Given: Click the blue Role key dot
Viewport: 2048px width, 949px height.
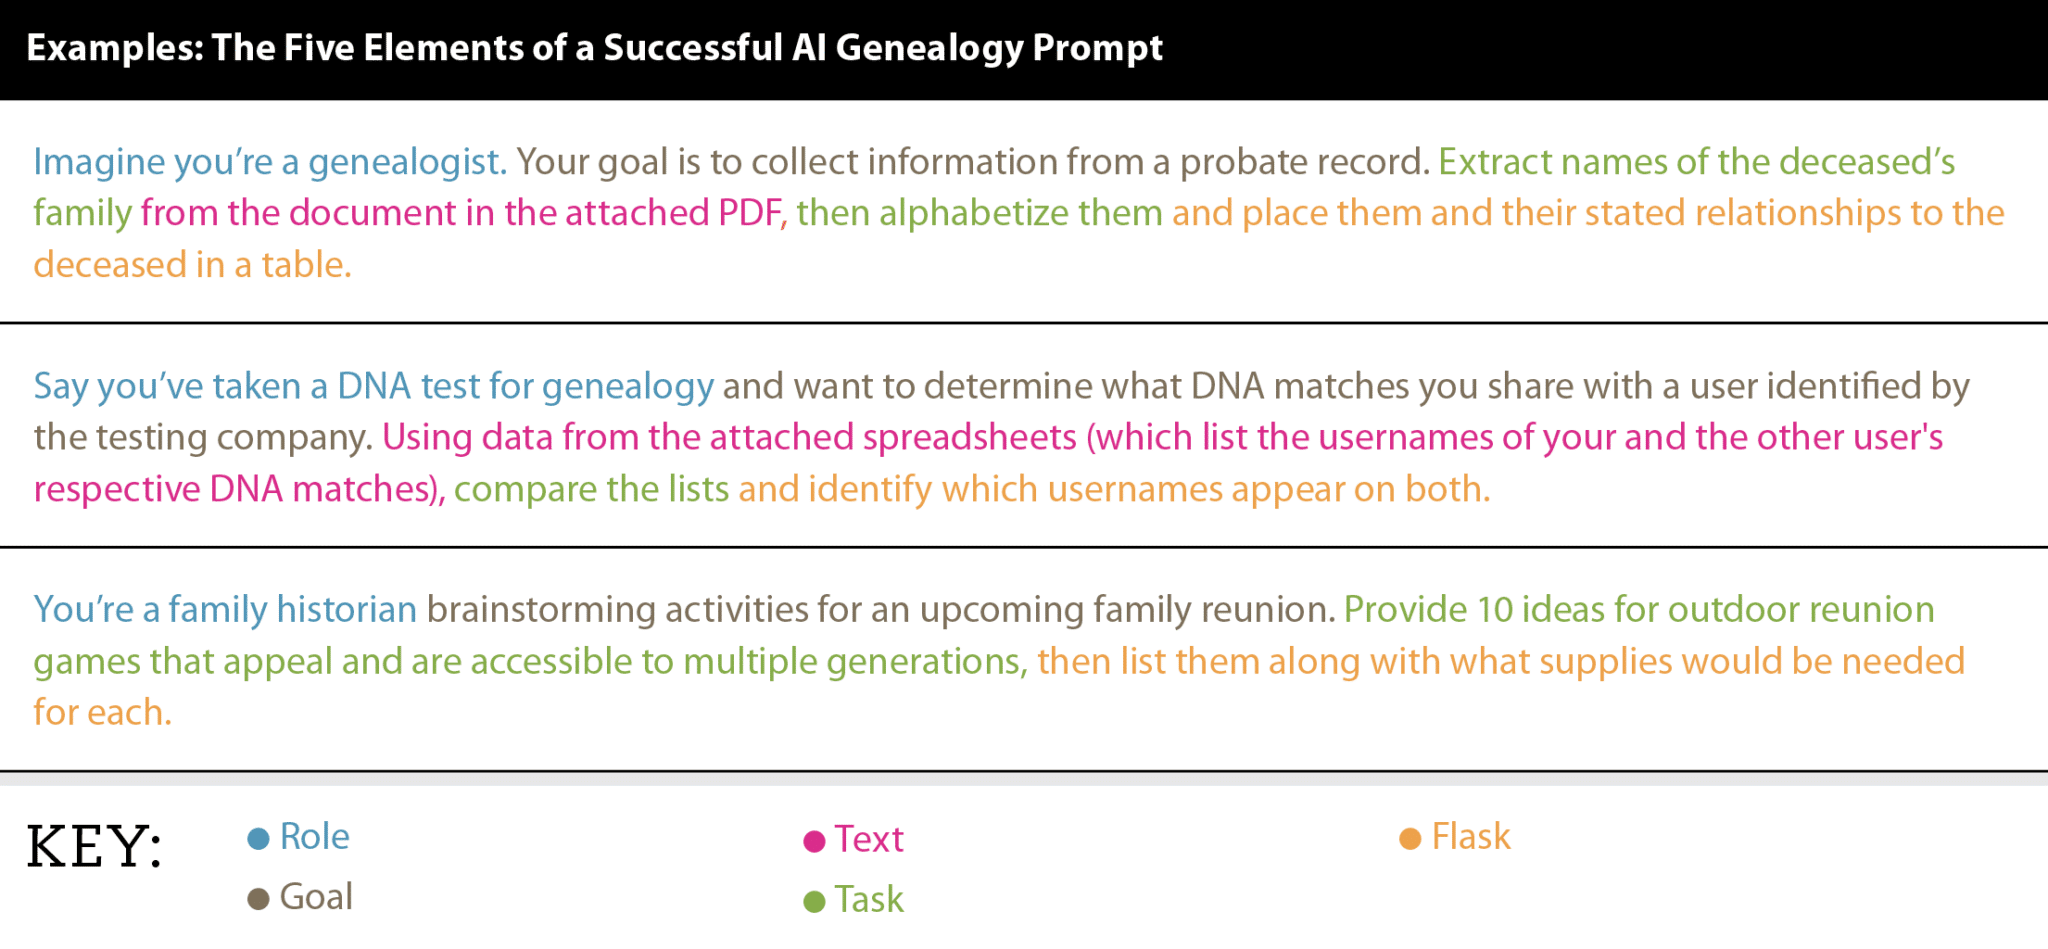Looking at the screenshot, I should [258, 839].
